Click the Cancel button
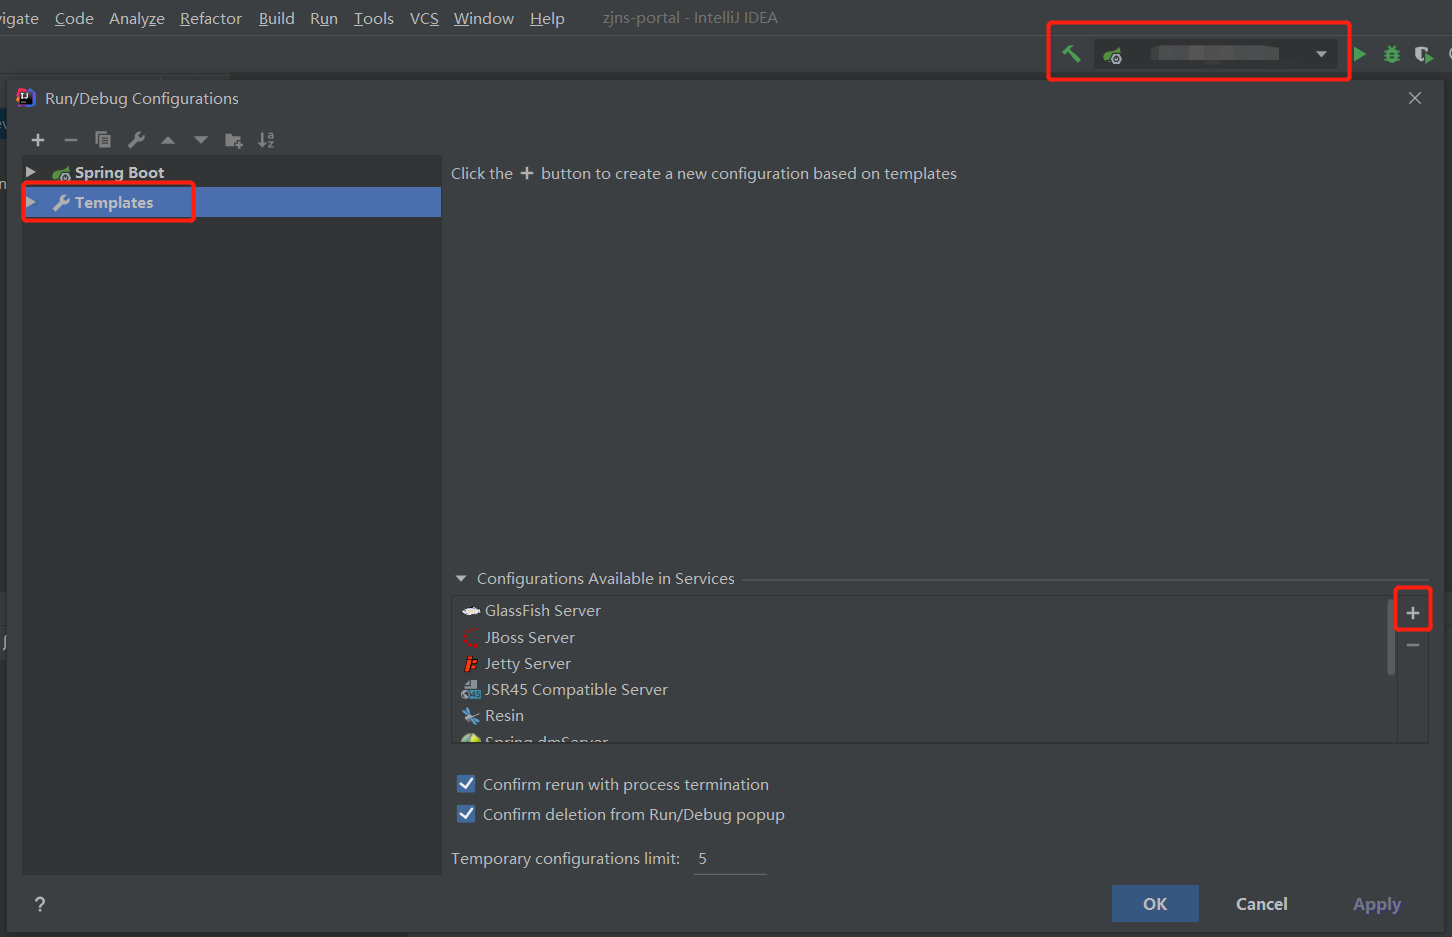1452x937 pixels. coord(1262,904)
